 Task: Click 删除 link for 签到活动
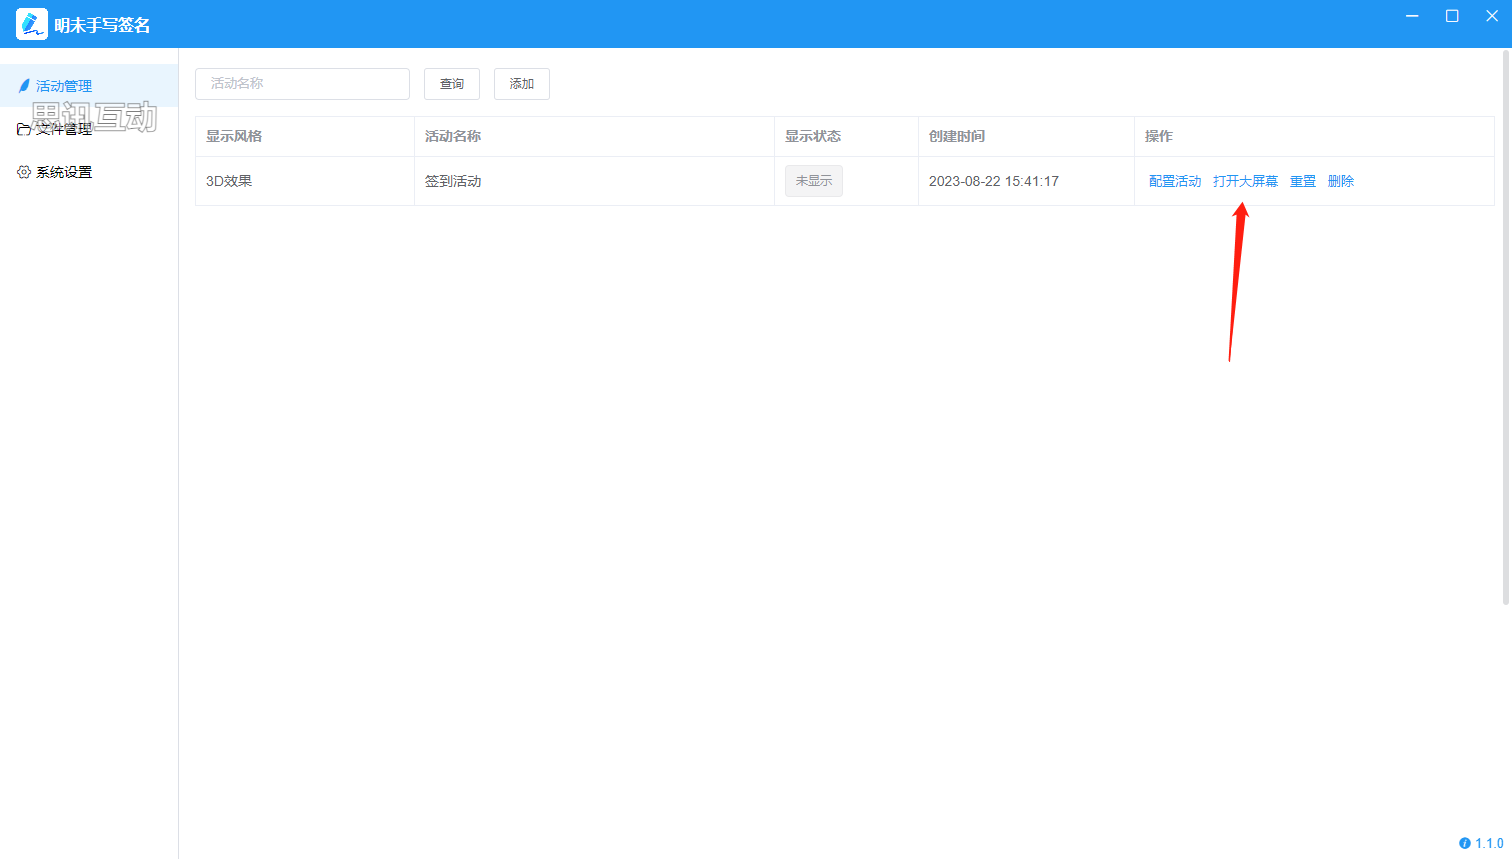click(1341, 181)
